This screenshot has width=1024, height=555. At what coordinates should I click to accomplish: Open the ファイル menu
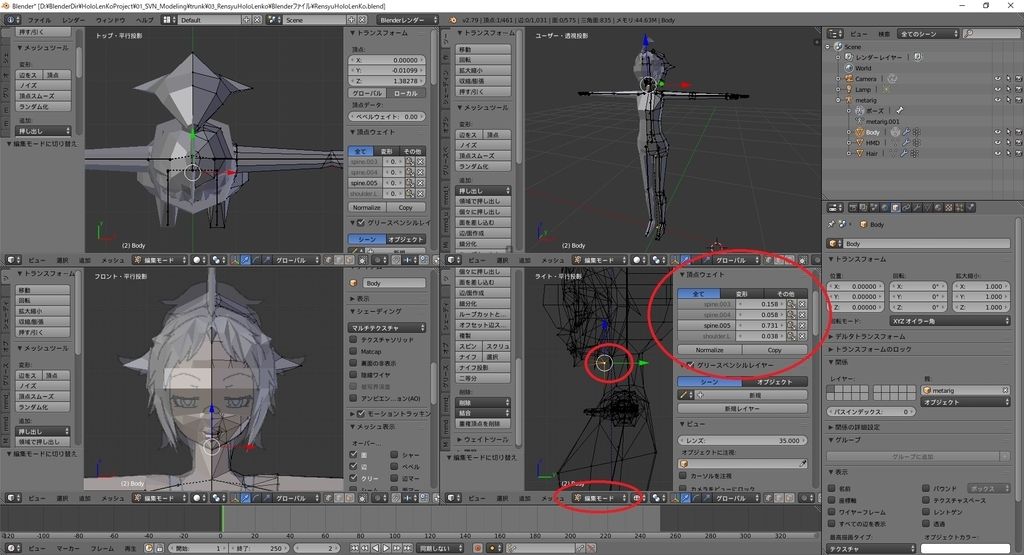39,20
